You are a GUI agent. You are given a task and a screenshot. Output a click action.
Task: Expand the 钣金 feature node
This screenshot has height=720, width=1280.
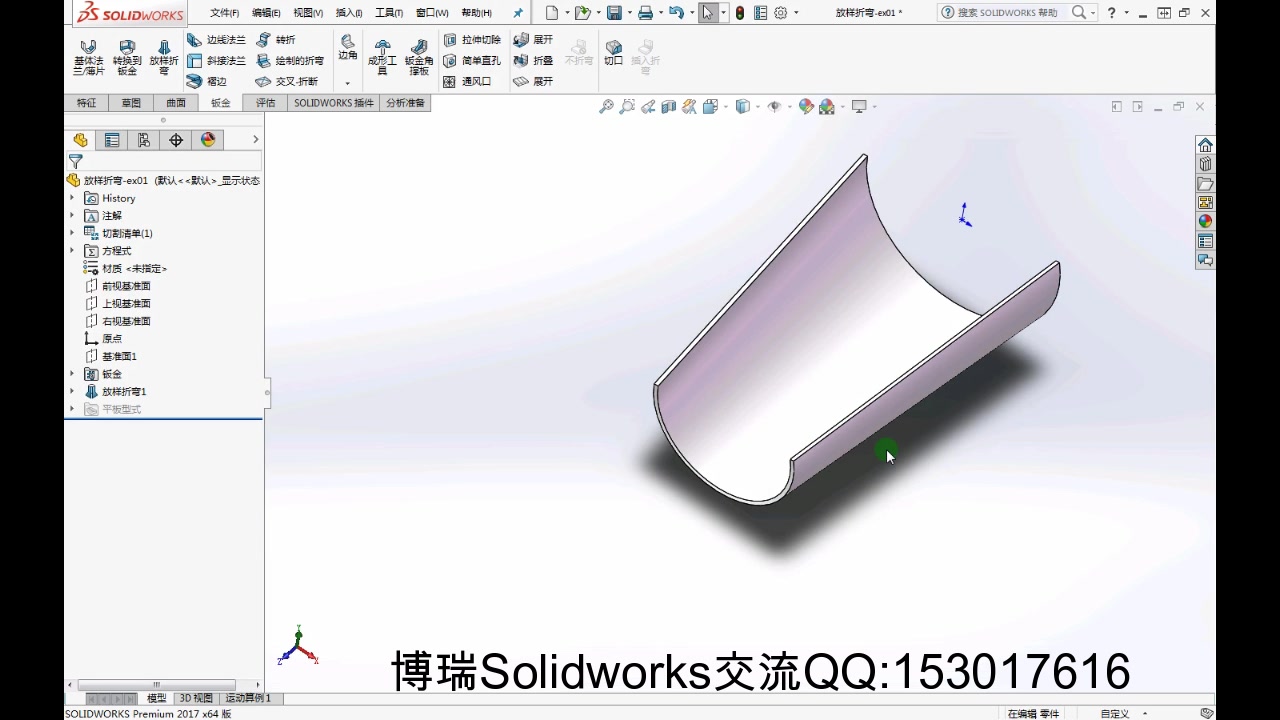pyautogui.click(x=72, y=374)
